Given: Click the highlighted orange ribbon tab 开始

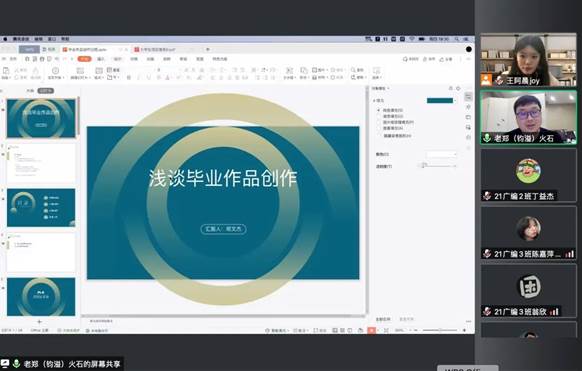Looking at the screenshot, I should click(x=84, y=59).
